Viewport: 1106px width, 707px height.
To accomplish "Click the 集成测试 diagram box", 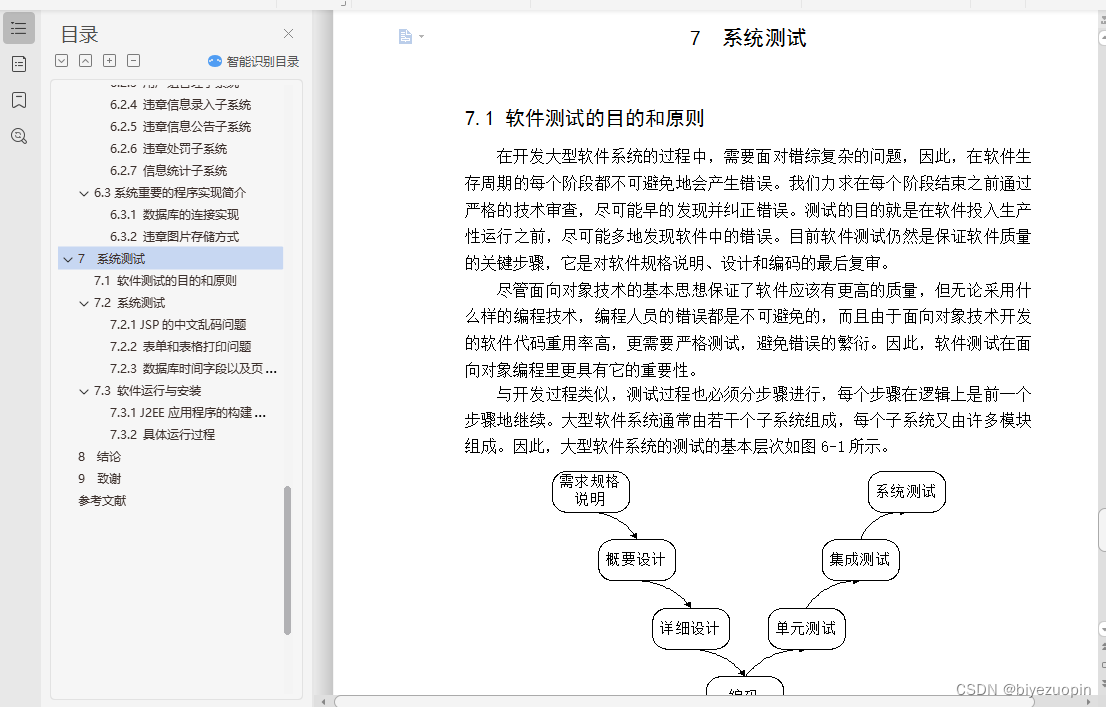I will [861, 560].
